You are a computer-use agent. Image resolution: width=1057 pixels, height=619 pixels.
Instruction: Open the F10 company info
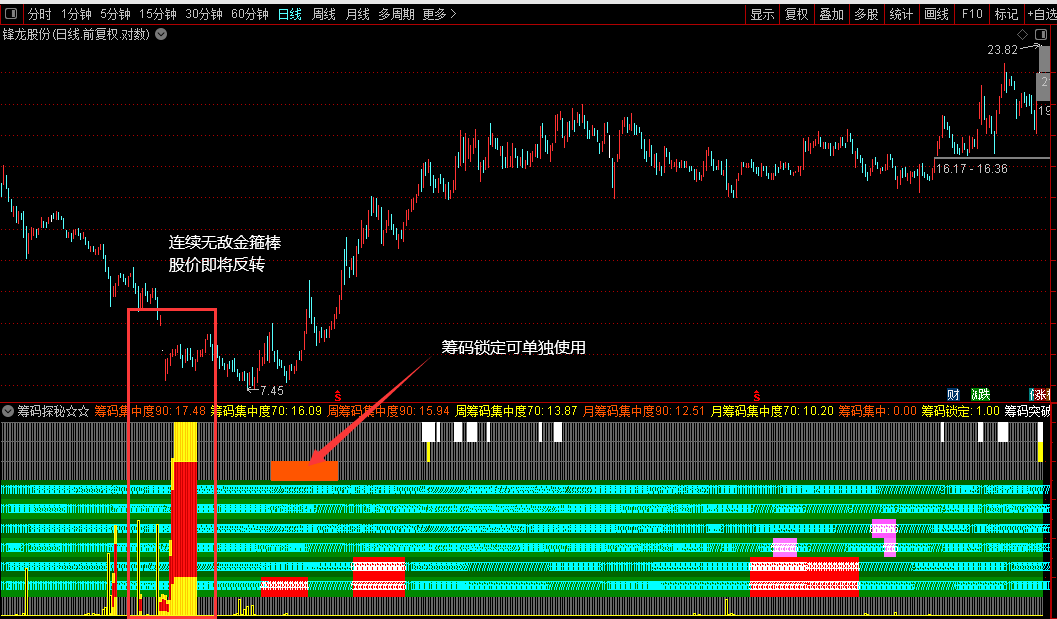[972, 14]
